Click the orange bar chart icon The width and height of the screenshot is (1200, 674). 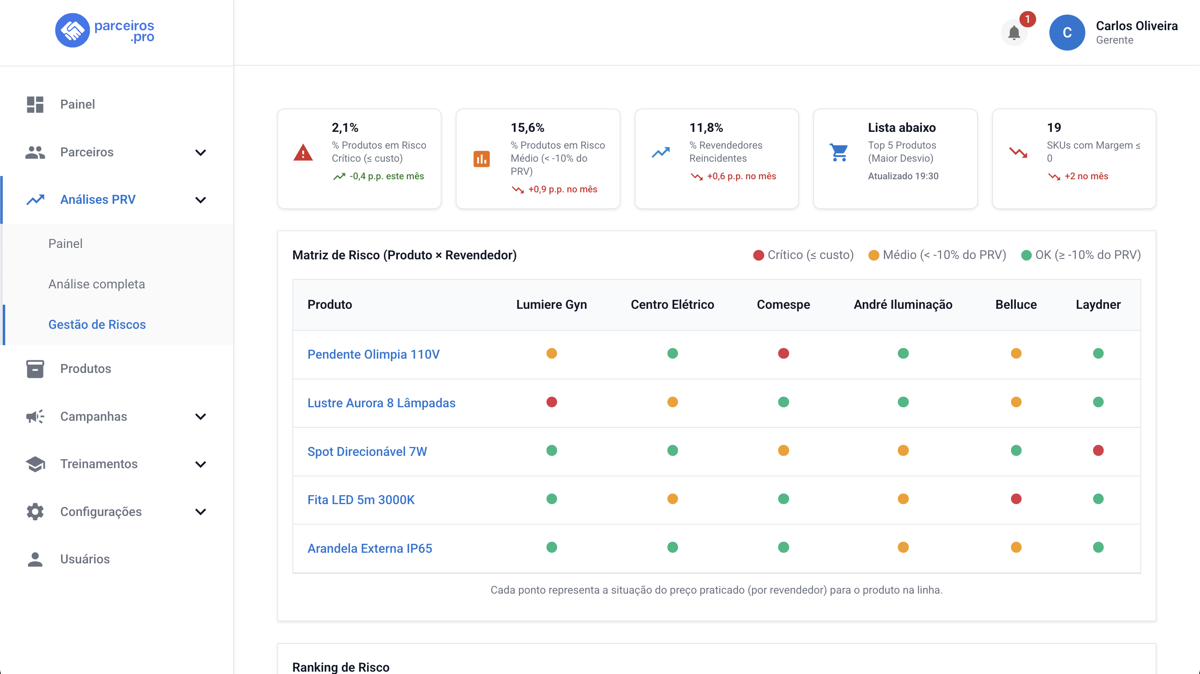(482, 159)
